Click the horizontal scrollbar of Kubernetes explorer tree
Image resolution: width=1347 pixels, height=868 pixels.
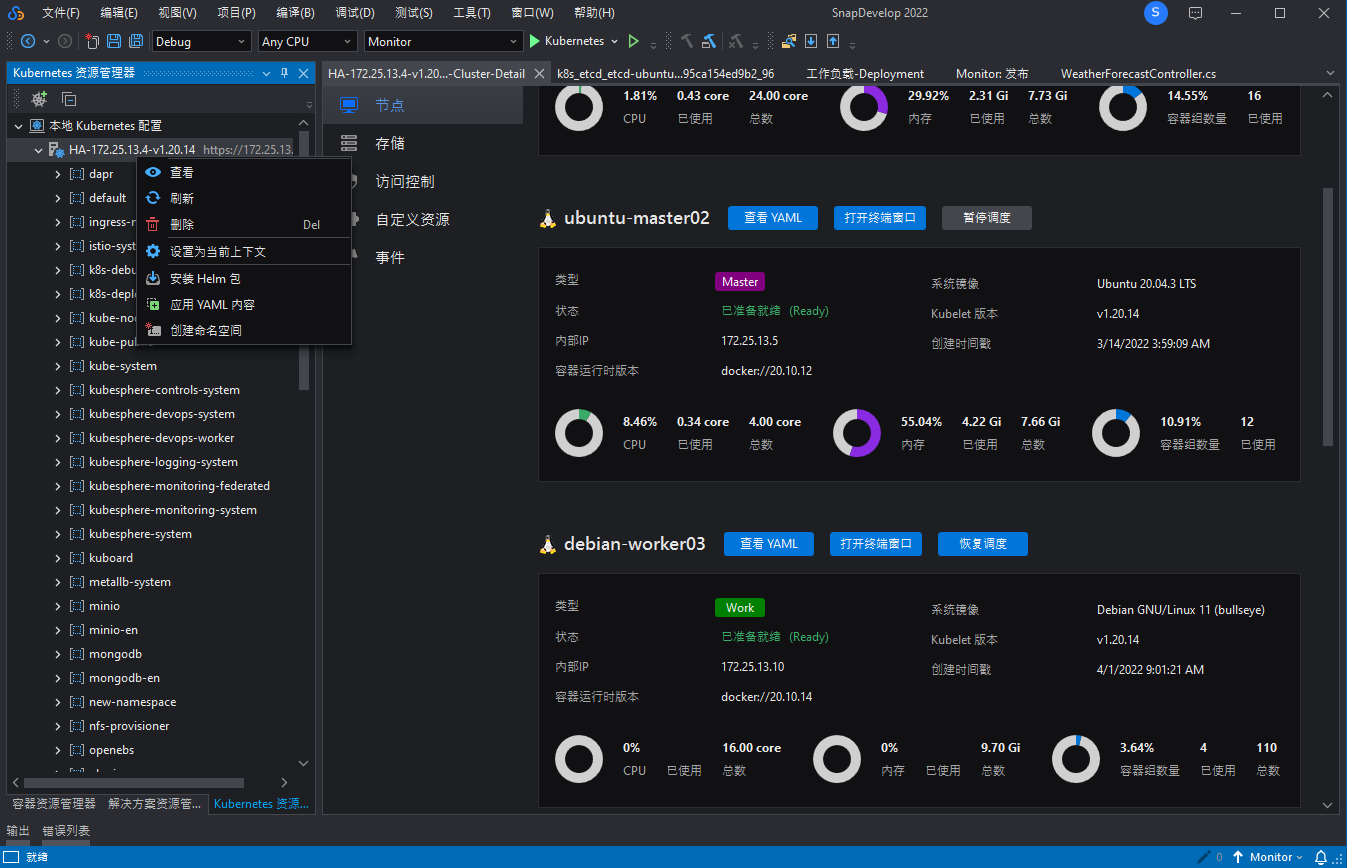pos(134,783)
